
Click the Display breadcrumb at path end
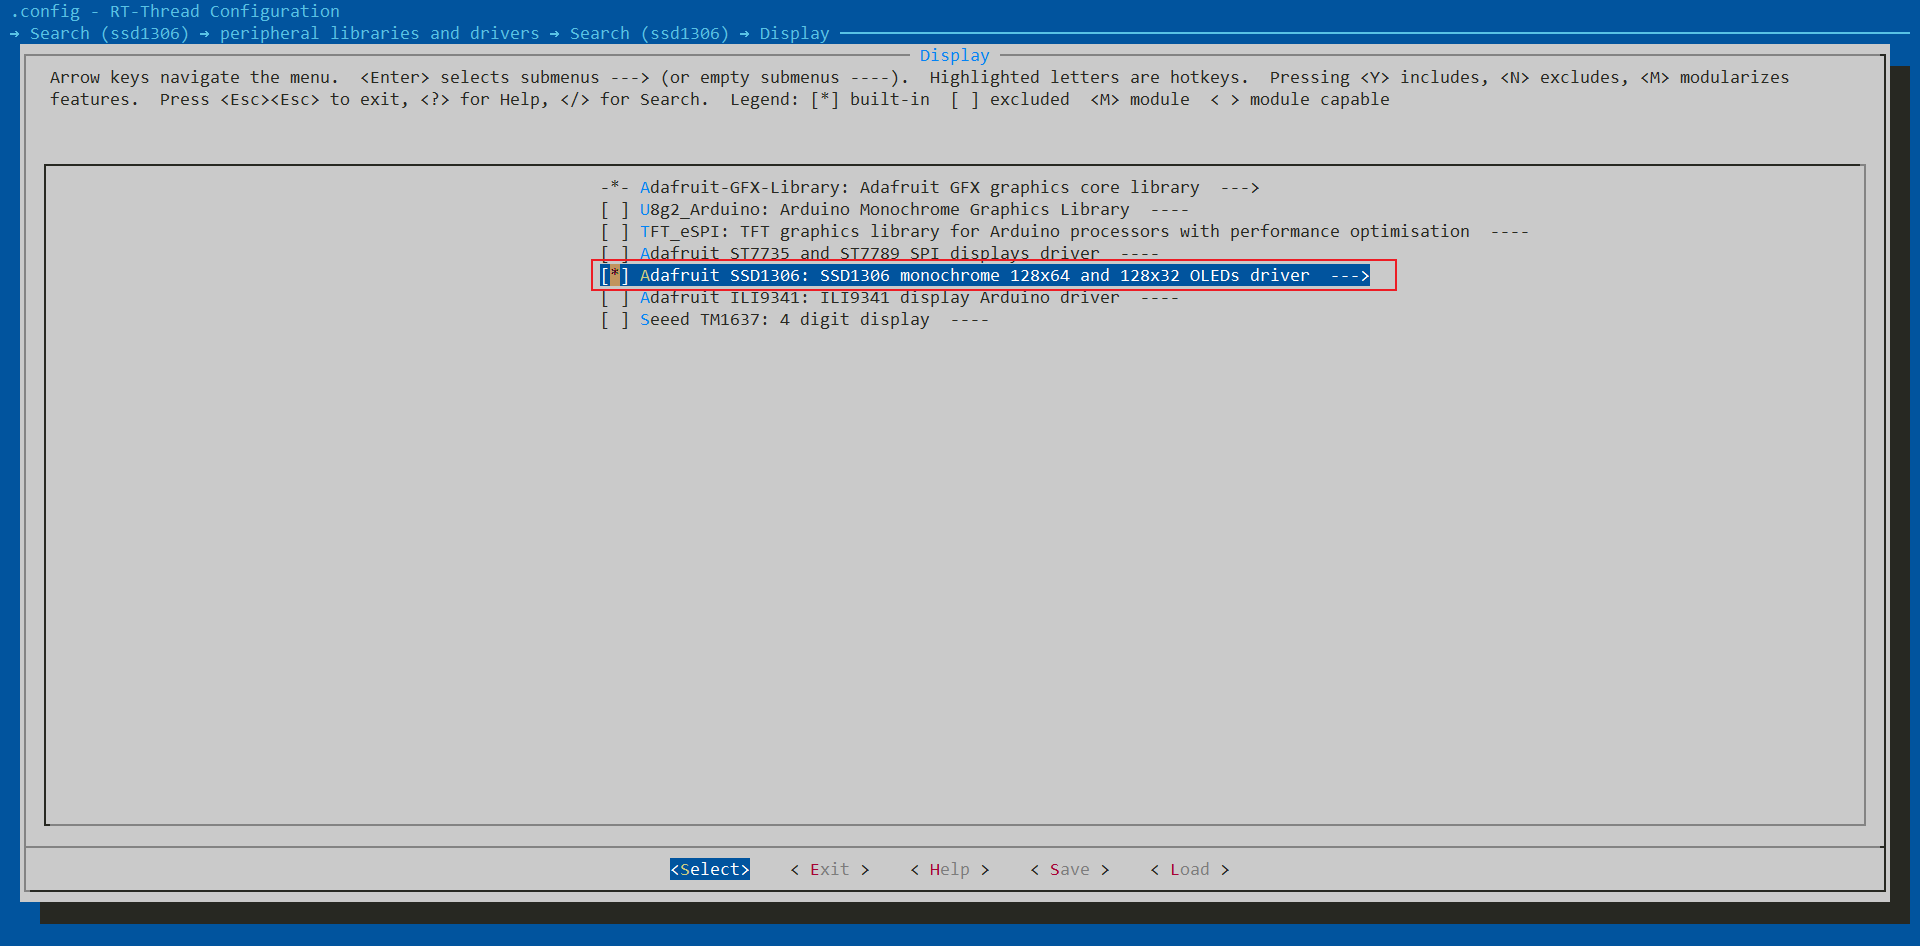795,34
